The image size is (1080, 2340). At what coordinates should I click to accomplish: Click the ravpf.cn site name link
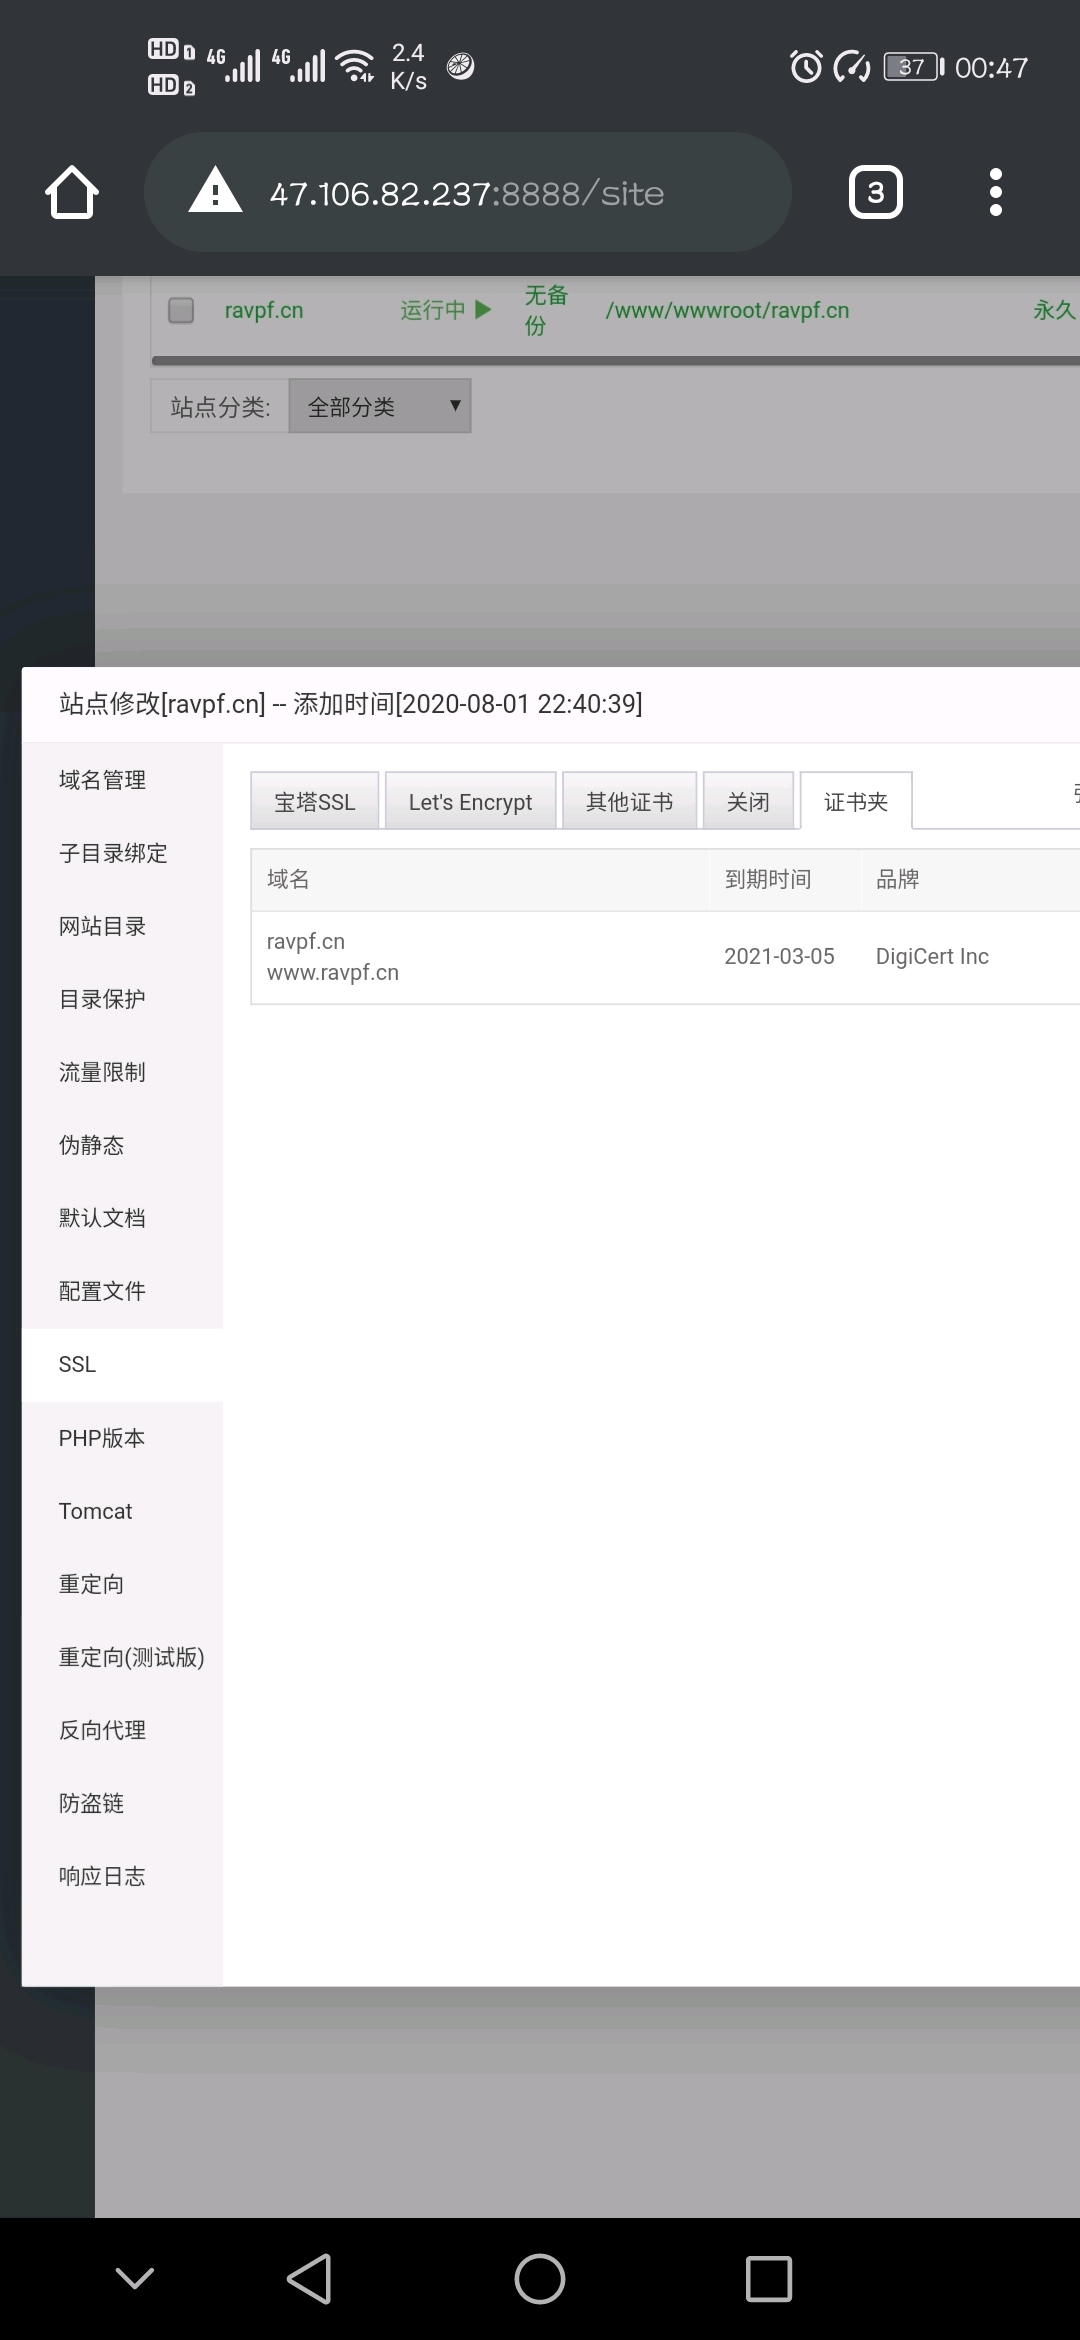pyautogui.click(x=264, y=310)
